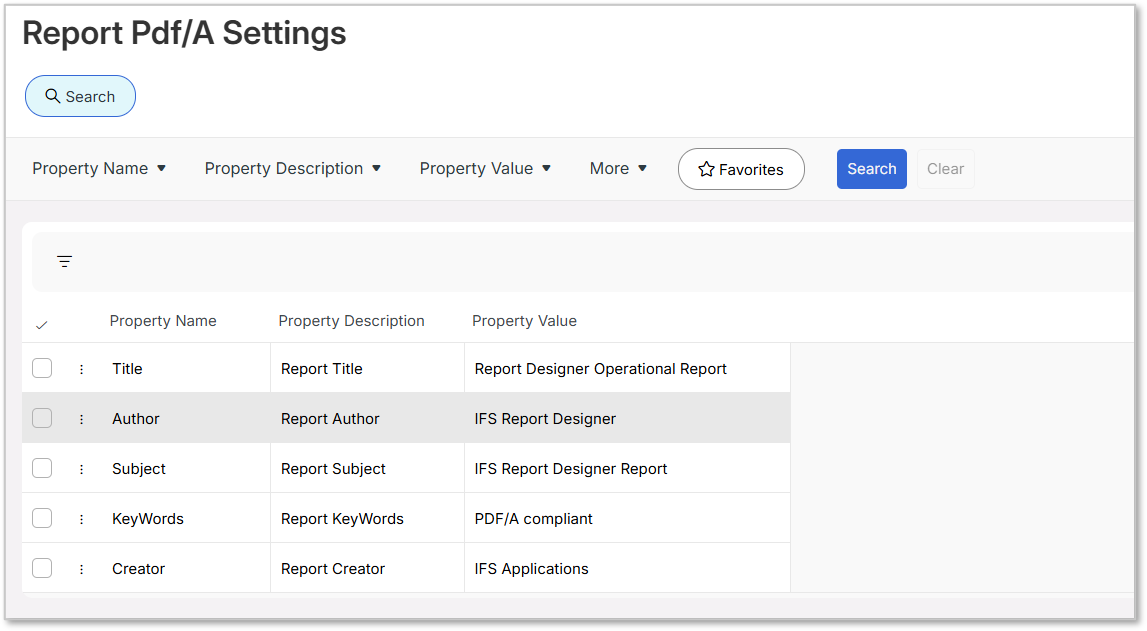Select the 'Title' property name cell
The height and width of the screenshot is (631, 1147).
186,369
